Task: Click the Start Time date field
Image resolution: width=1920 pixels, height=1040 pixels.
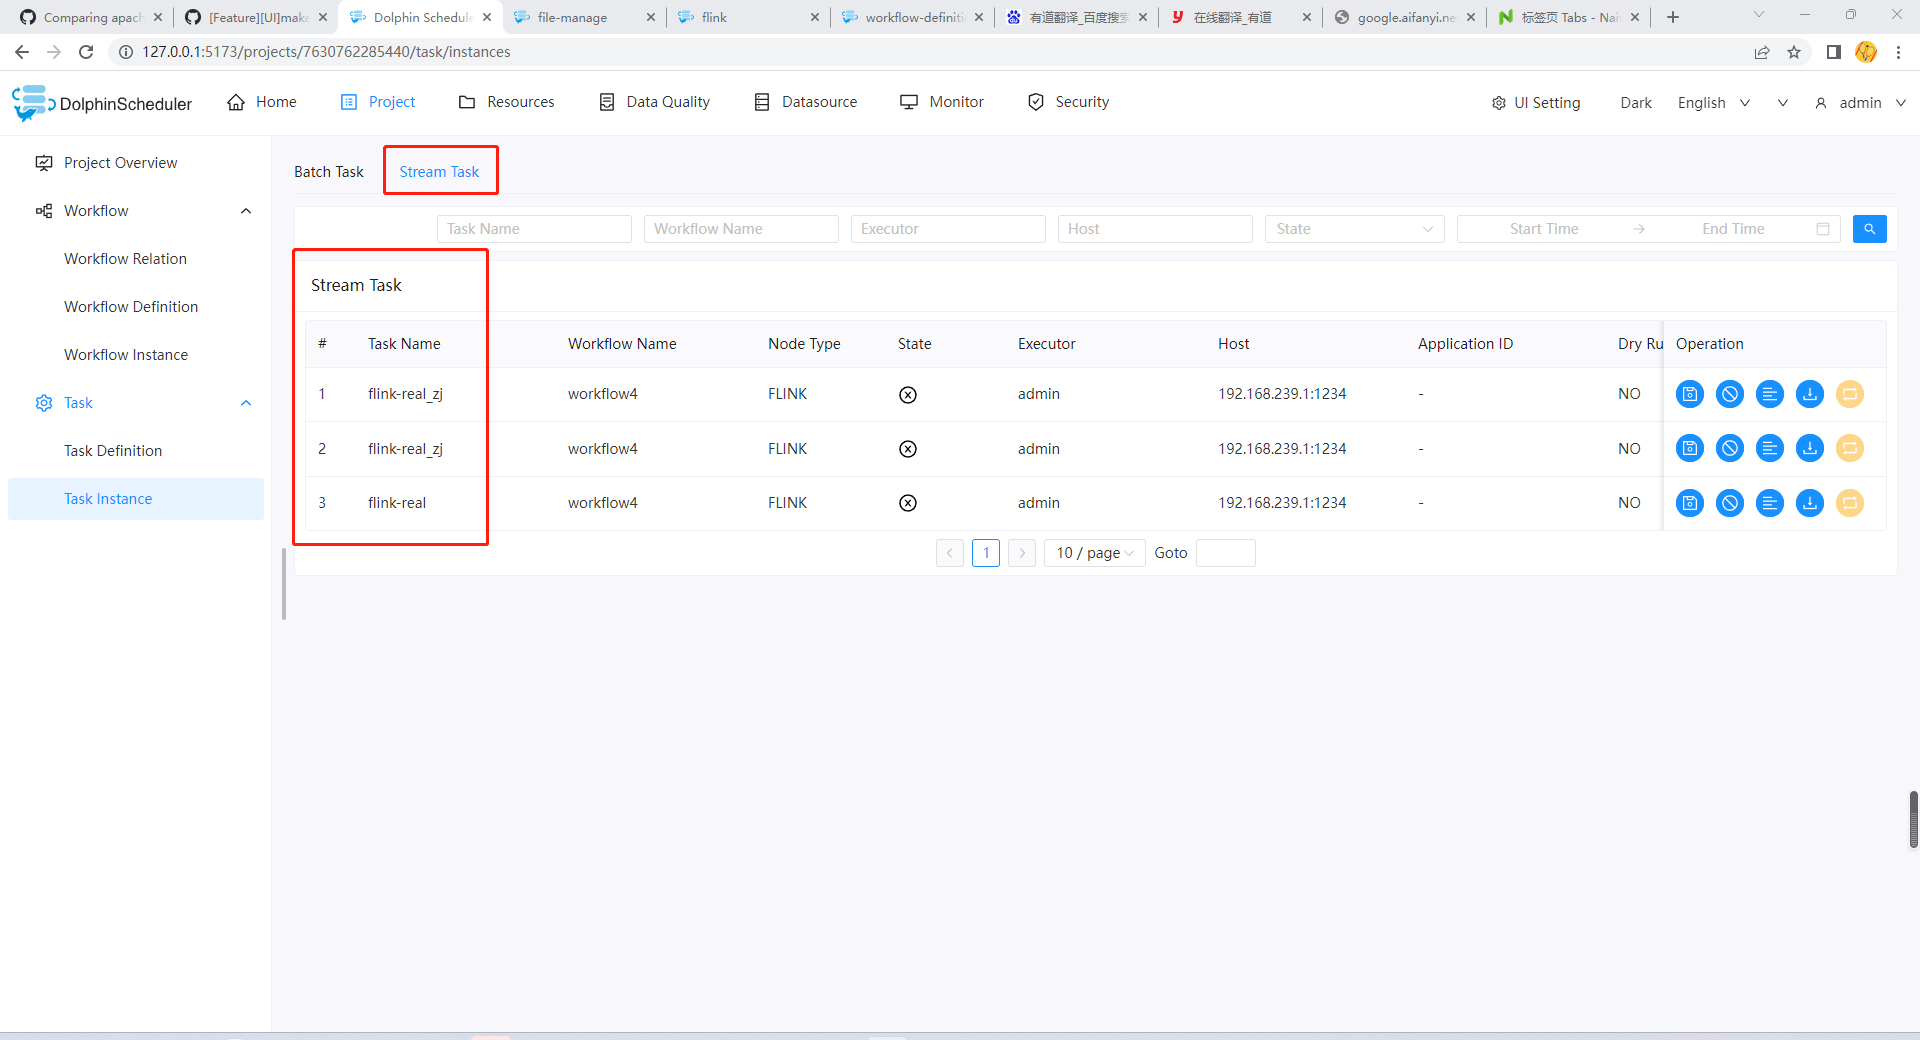Action: (1544, 229)
